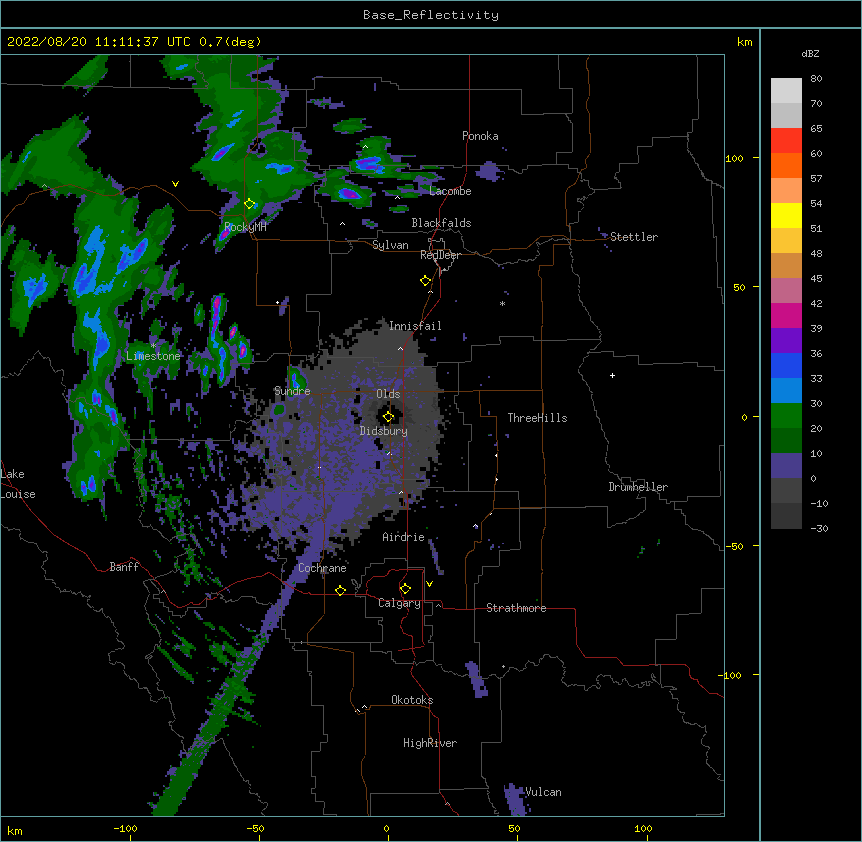Click the Innisfail city label

415,326
